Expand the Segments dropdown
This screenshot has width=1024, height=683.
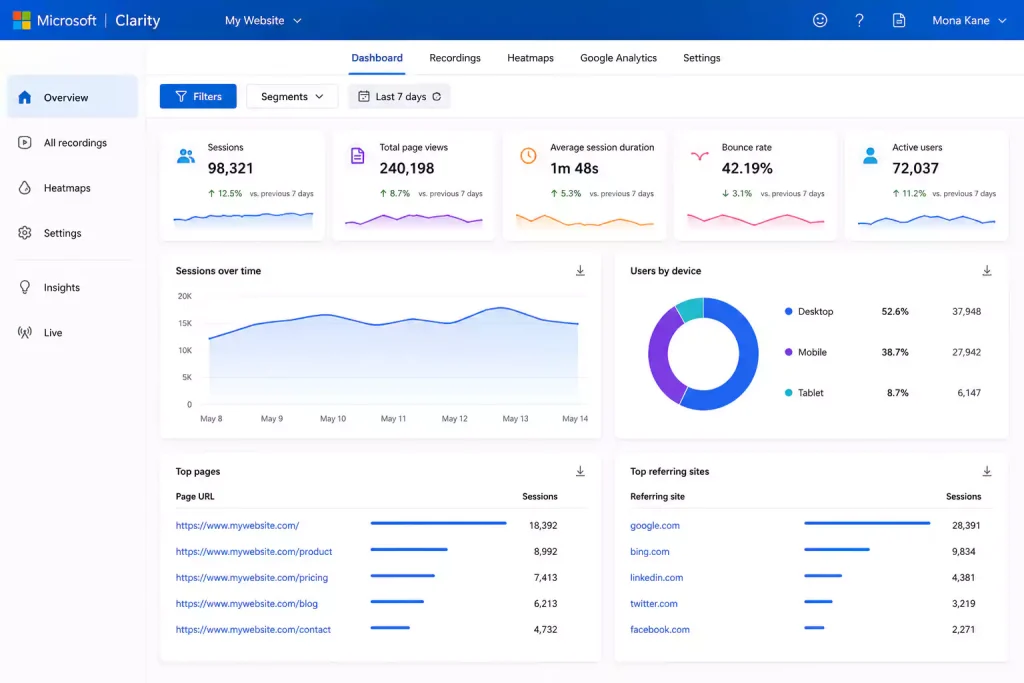click(292, 97)
